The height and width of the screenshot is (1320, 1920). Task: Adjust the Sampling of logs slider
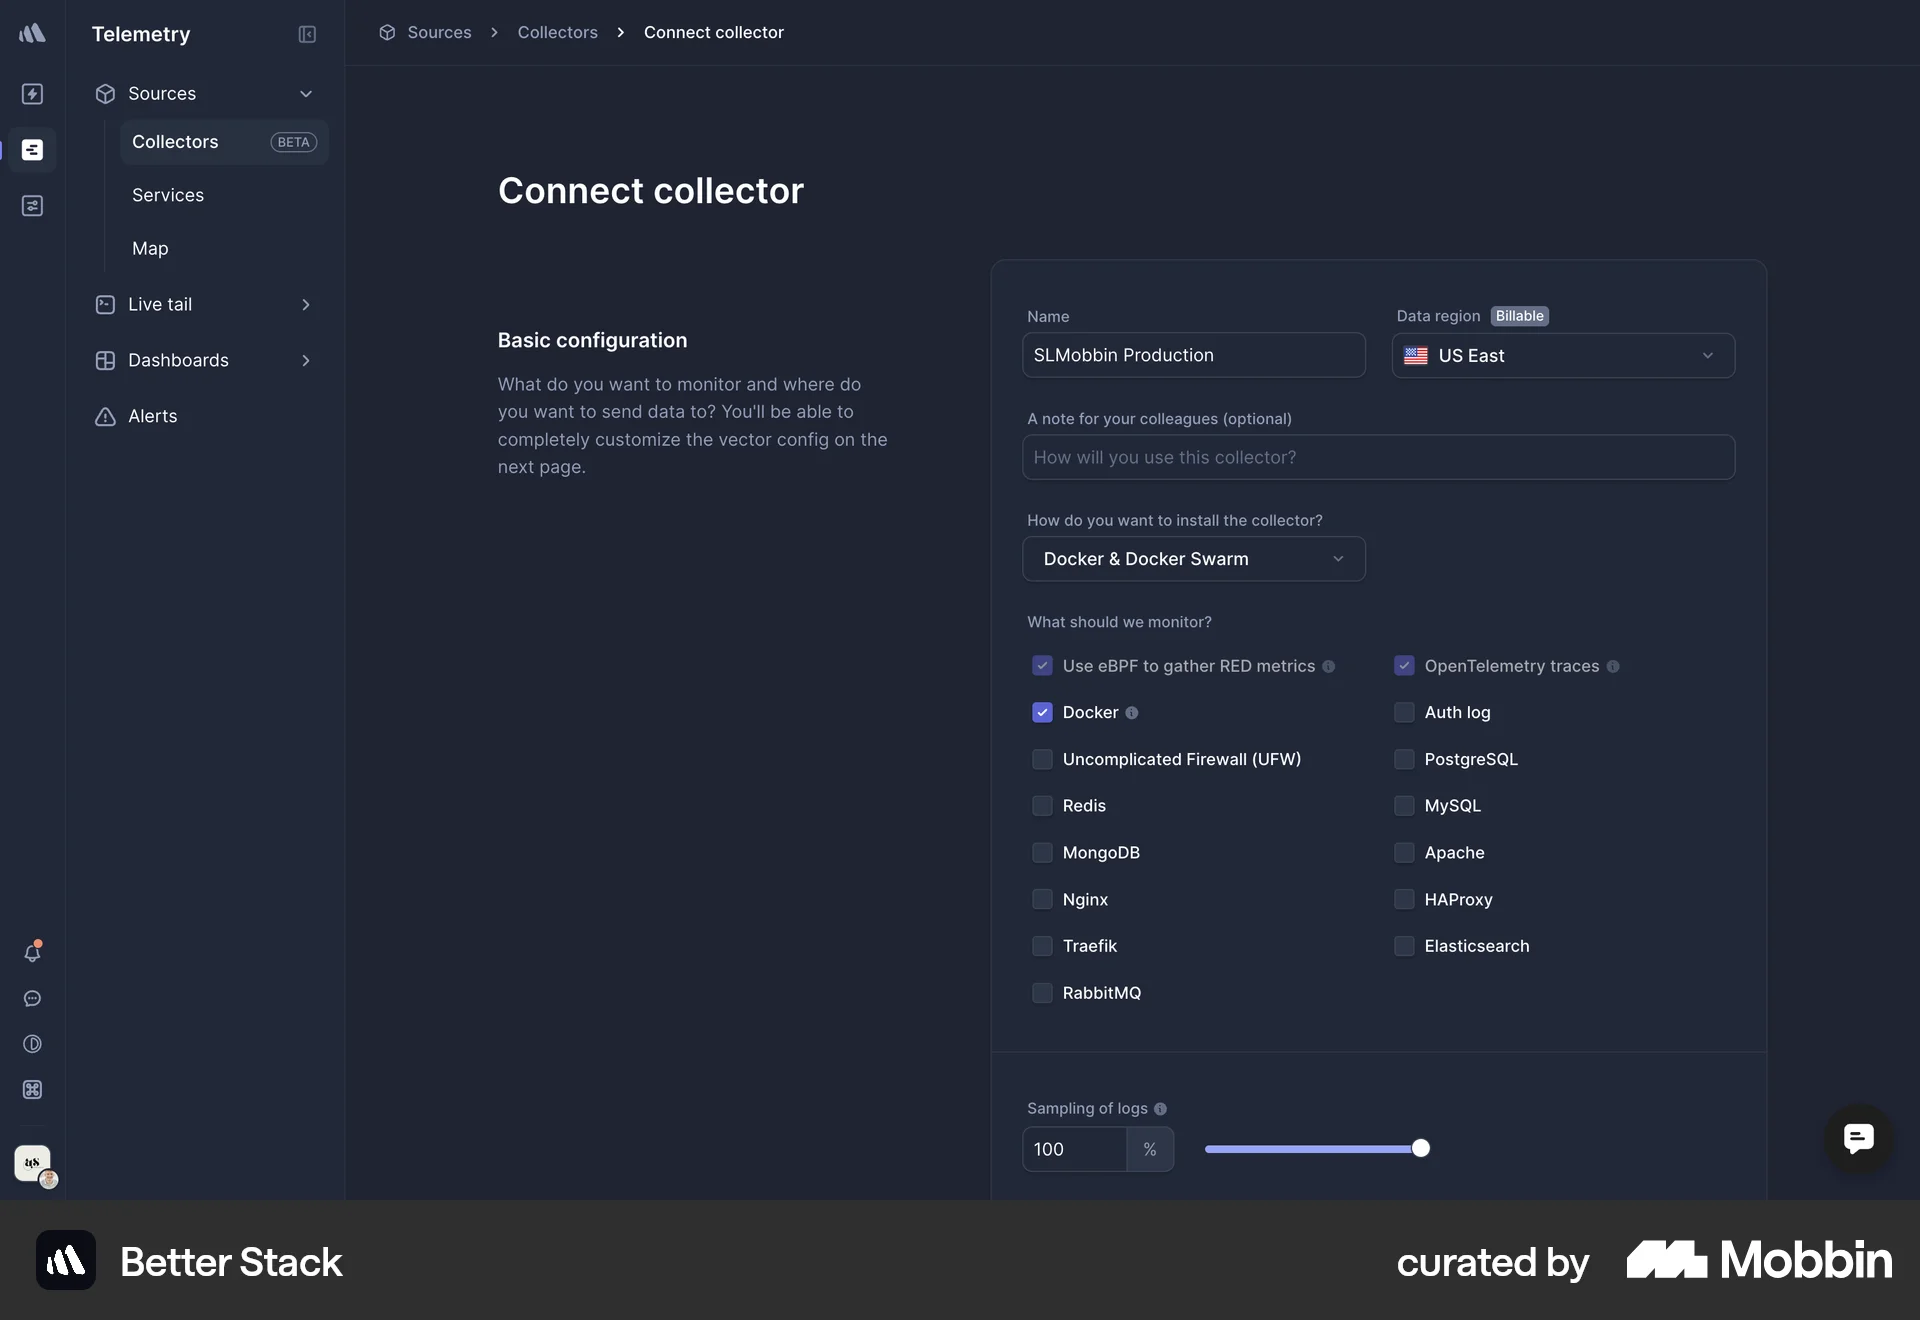coord(1419,1148)
